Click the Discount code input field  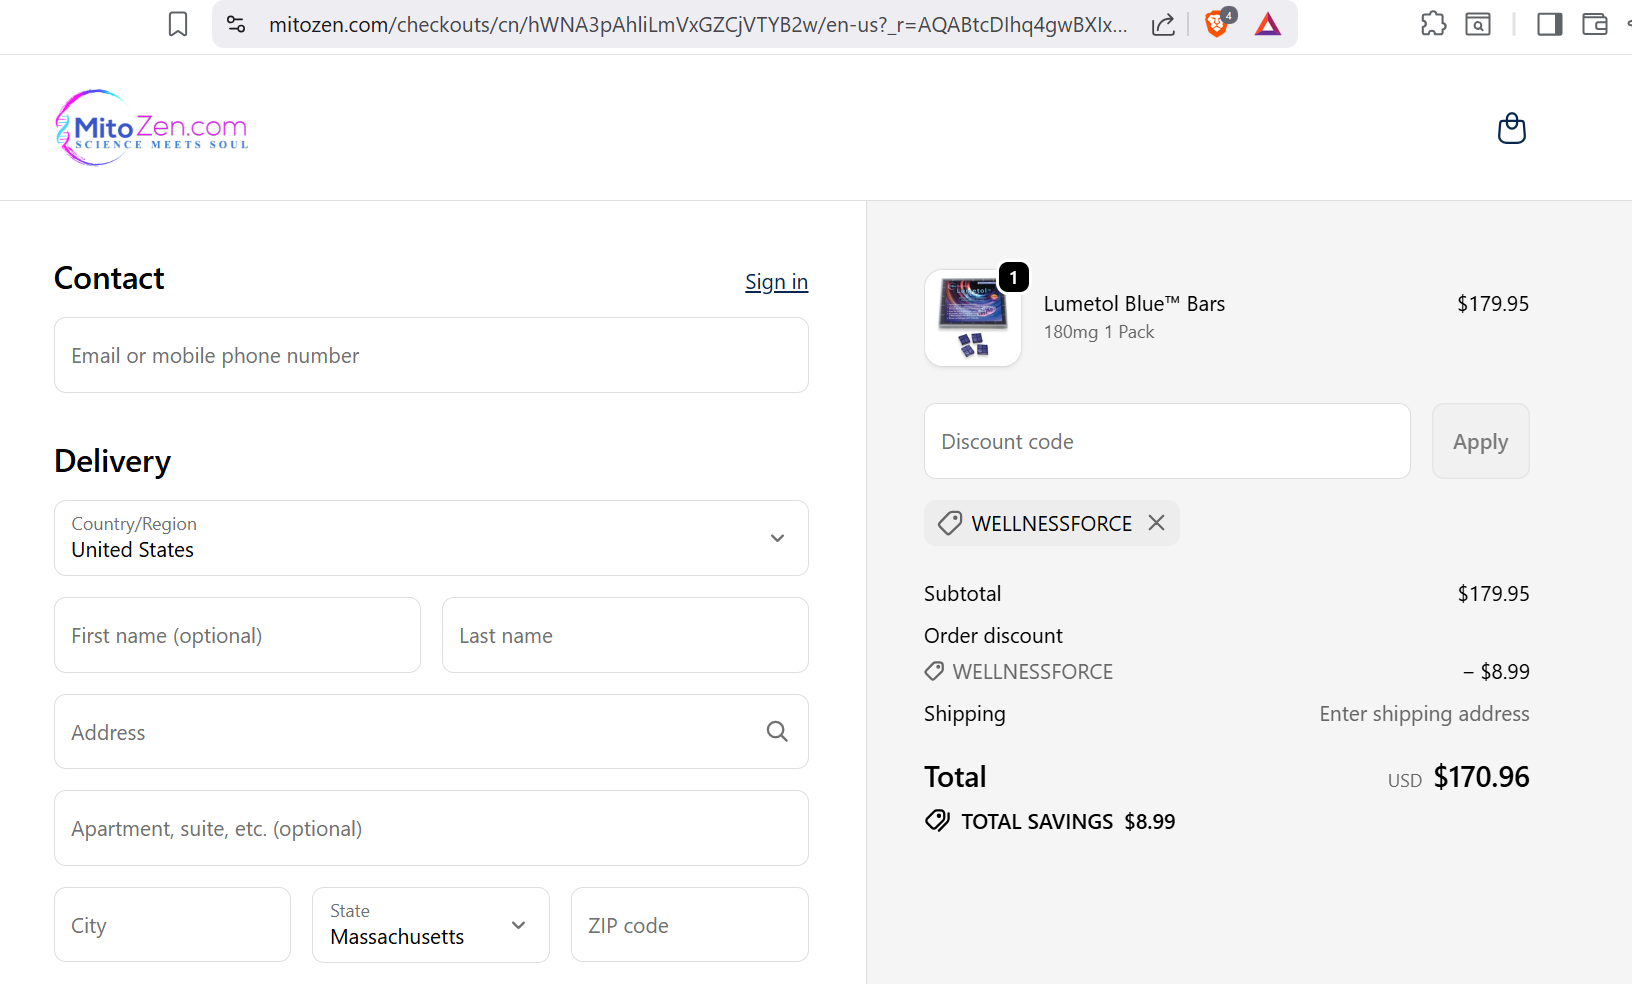(x=1167, y=441)
